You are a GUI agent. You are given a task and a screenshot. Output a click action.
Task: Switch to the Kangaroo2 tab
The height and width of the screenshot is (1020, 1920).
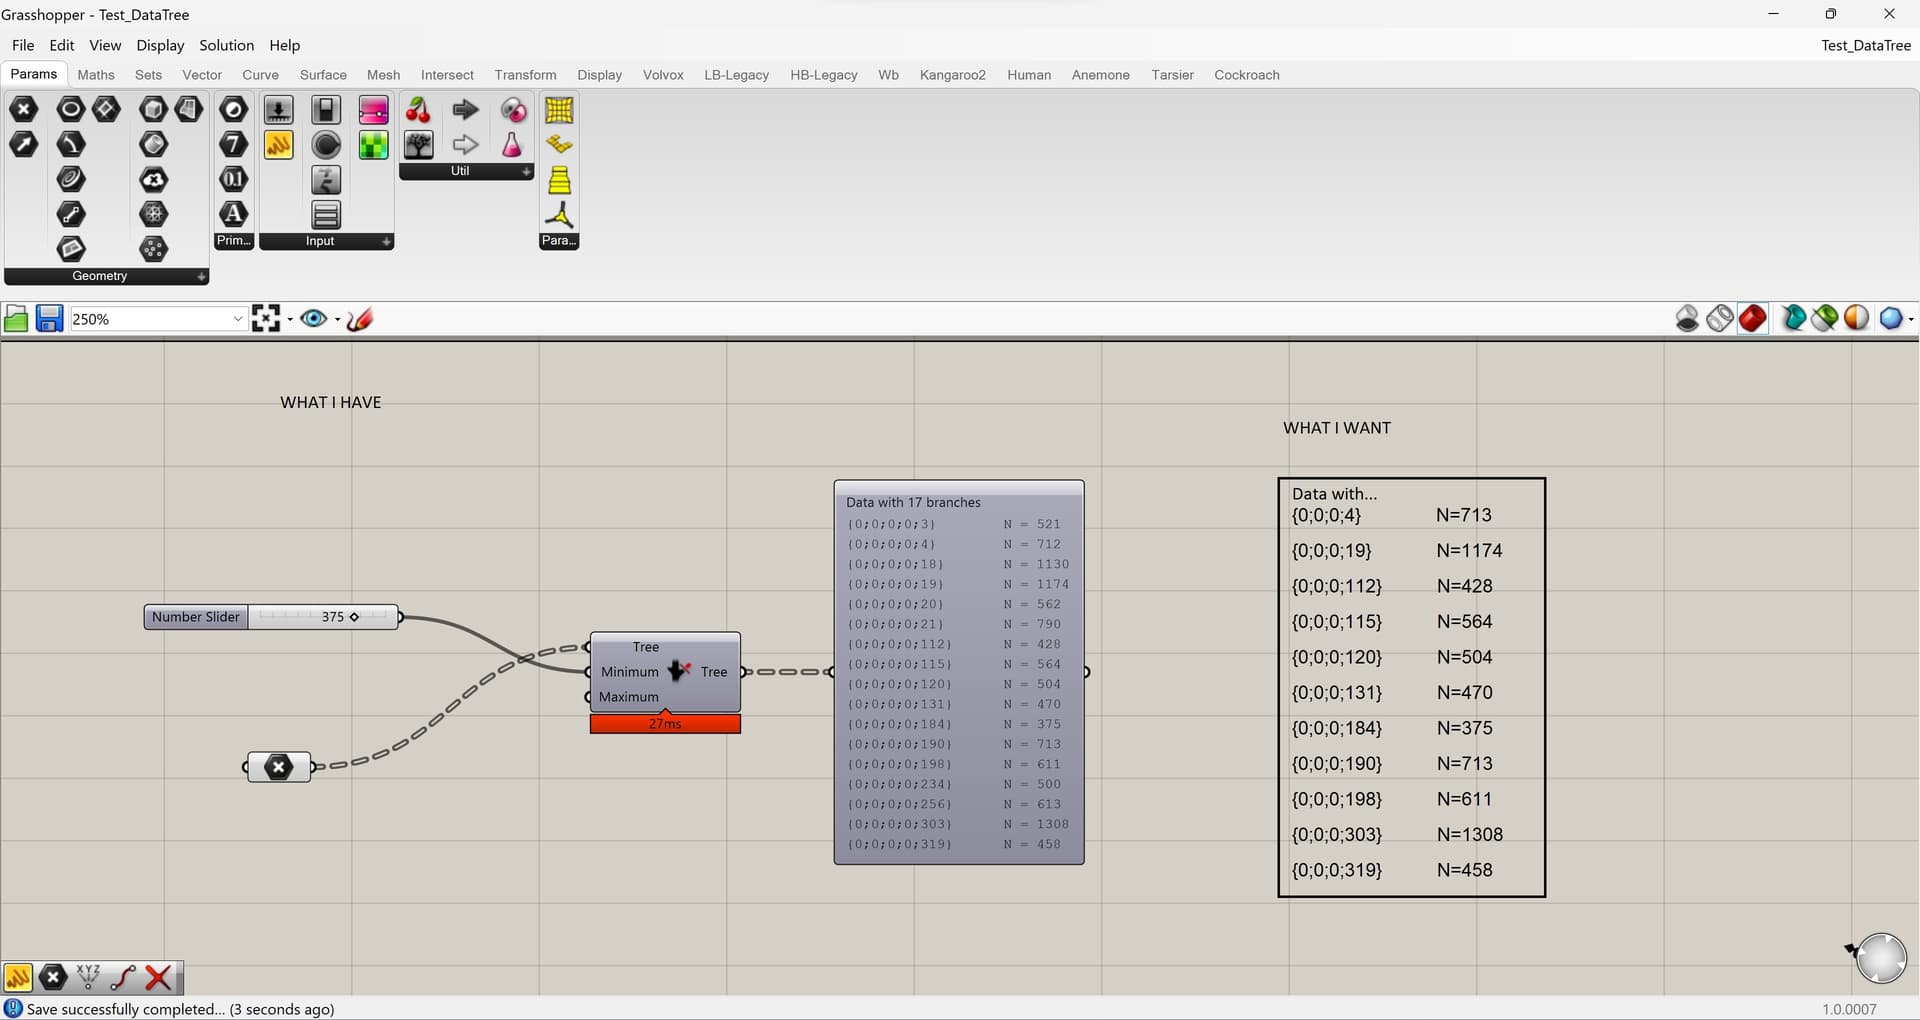click(952, 75)
